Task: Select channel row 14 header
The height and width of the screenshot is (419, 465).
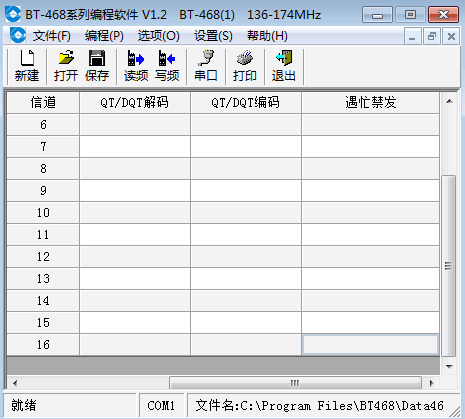Action: [x=43, y=301]
